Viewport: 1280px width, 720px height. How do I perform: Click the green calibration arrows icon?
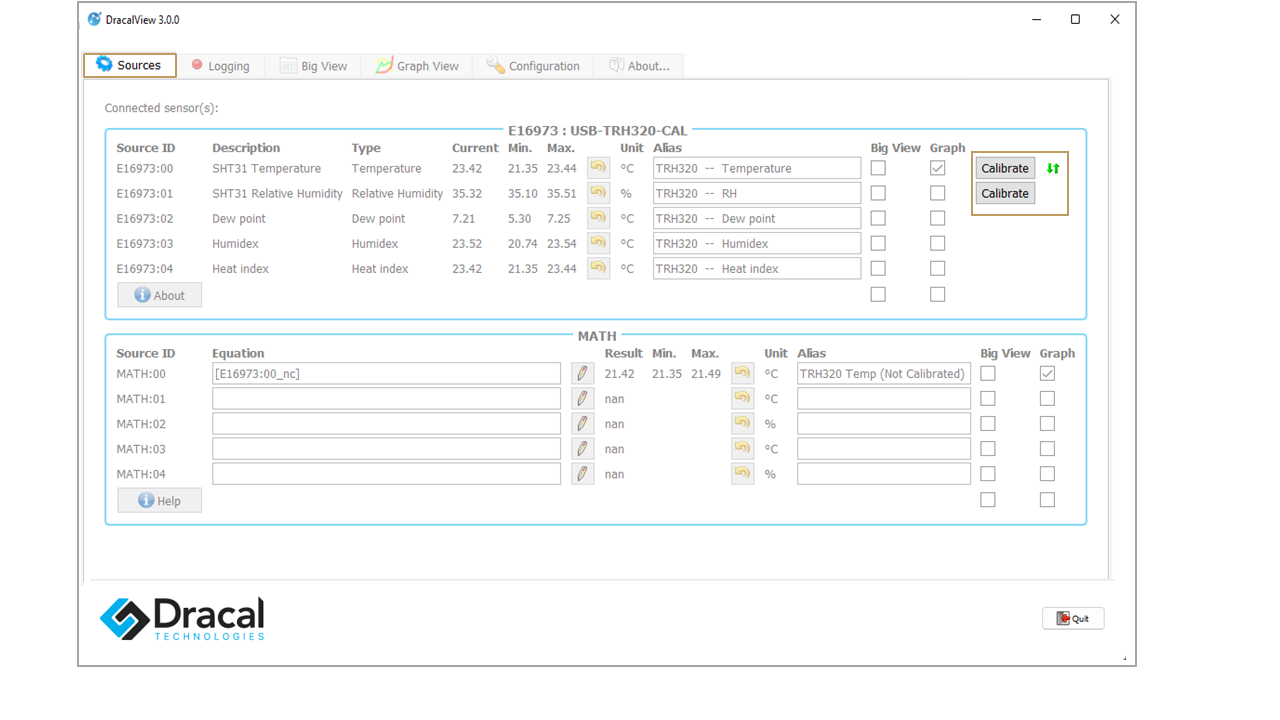tap(1052, 168)
